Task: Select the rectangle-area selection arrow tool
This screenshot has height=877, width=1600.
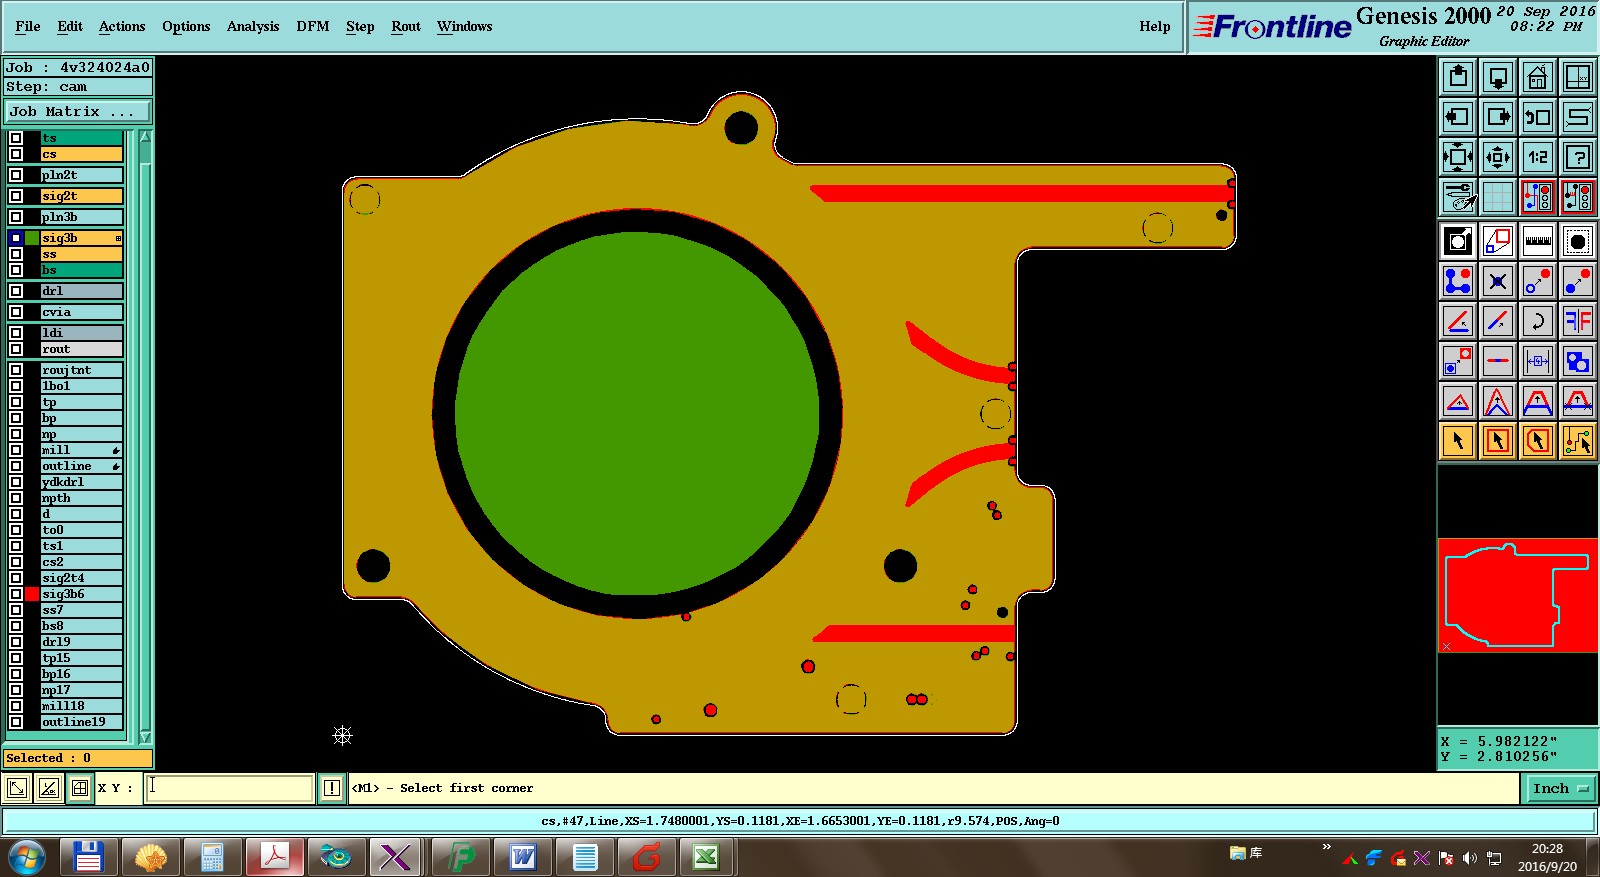Action: point(1498,441)
